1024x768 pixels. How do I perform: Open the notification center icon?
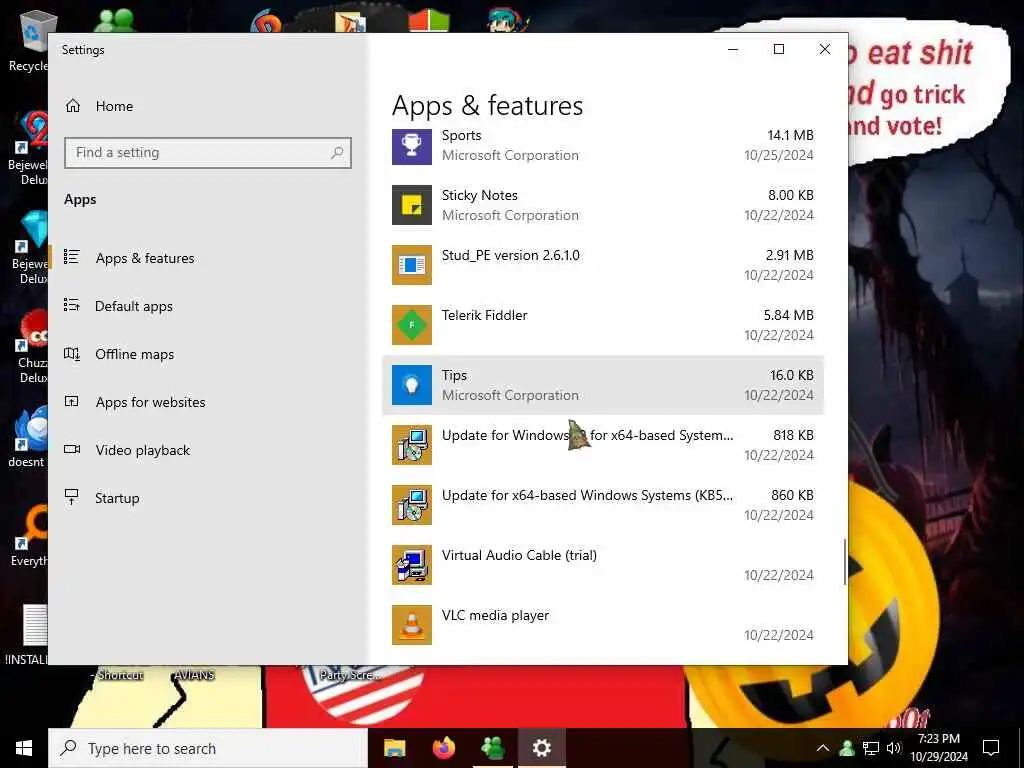(x=991, y=748)
